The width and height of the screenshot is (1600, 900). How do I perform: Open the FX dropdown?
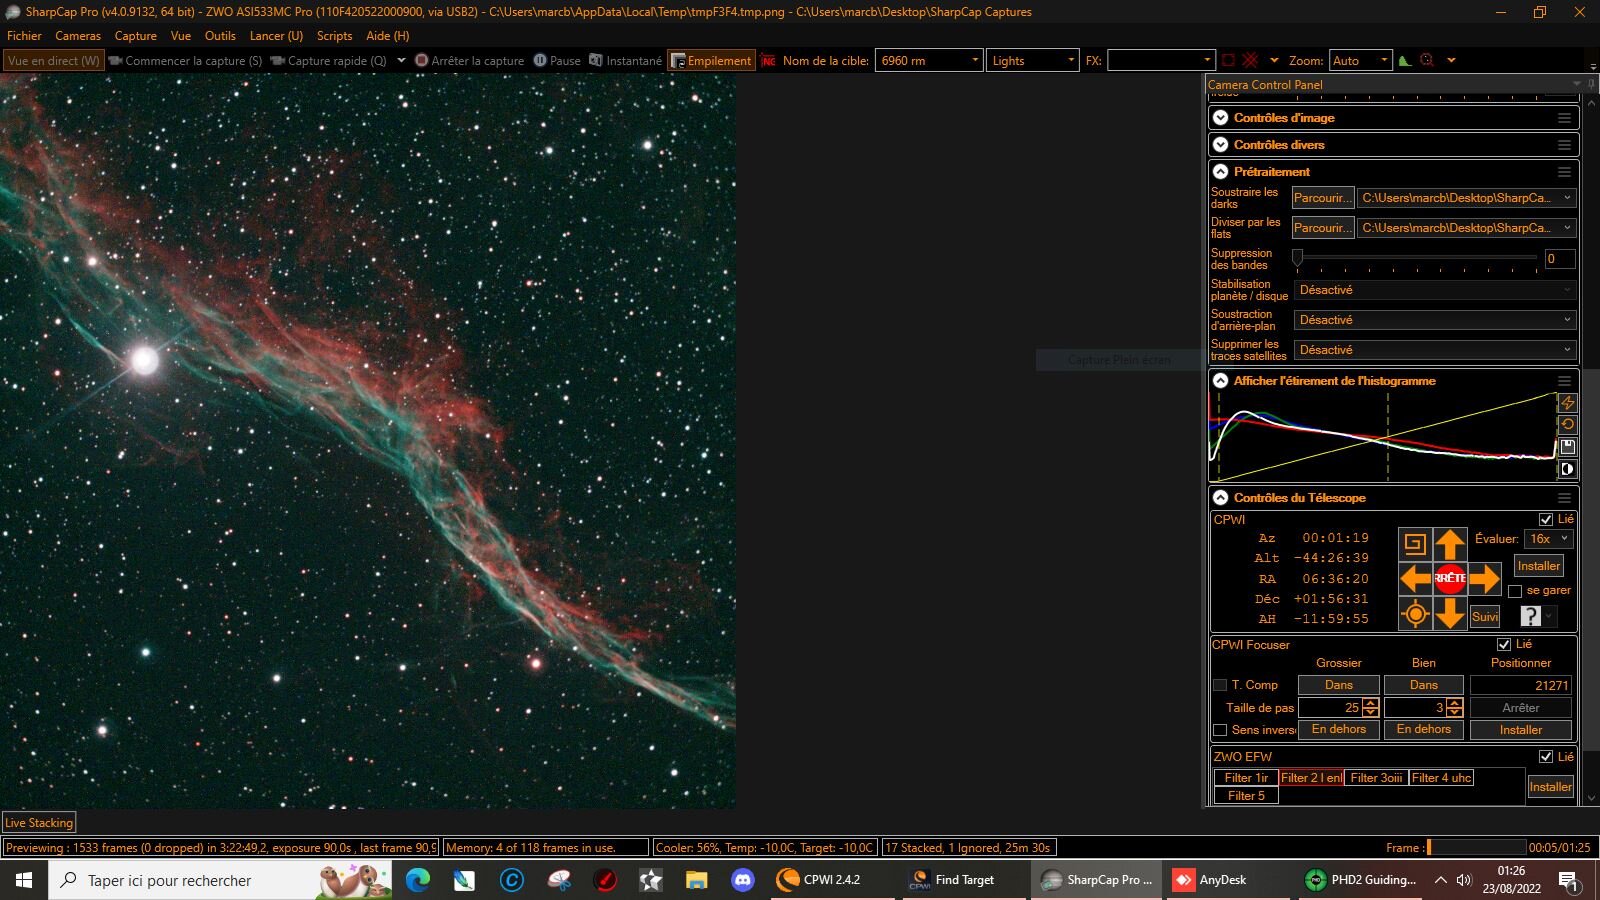click(1161, 61)
